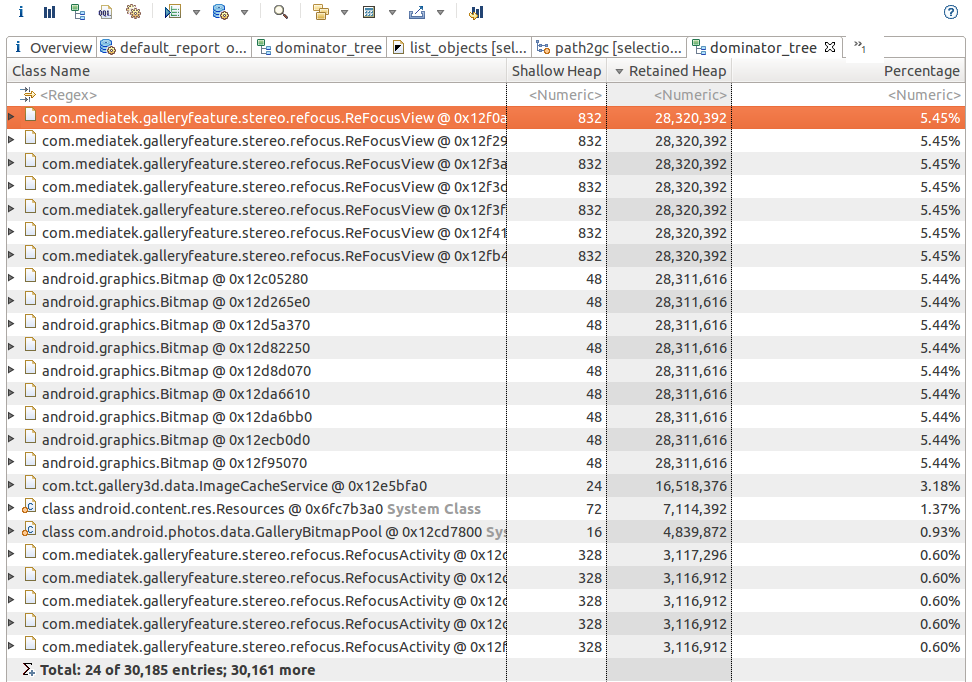Click the 'i' Overview toolbar icon
This screenshot has width=972, height=682.
click(21, 12)
